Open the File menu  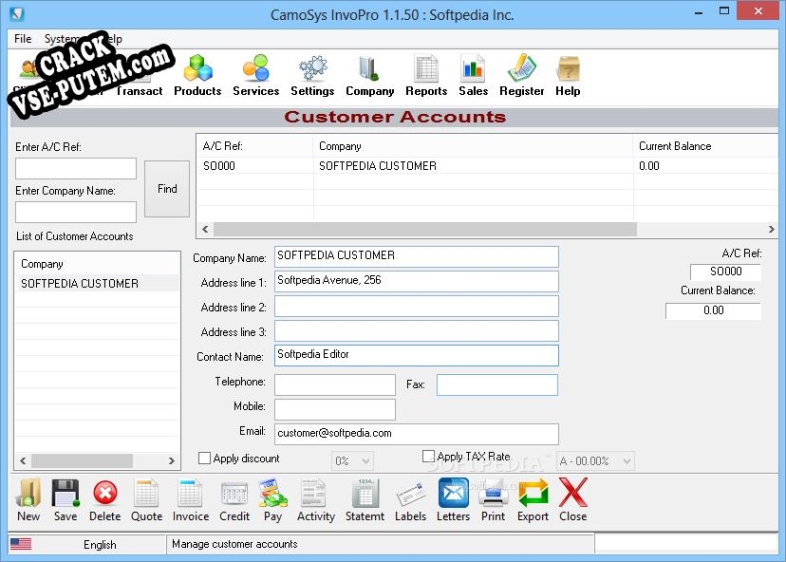[x=23, y=39]
